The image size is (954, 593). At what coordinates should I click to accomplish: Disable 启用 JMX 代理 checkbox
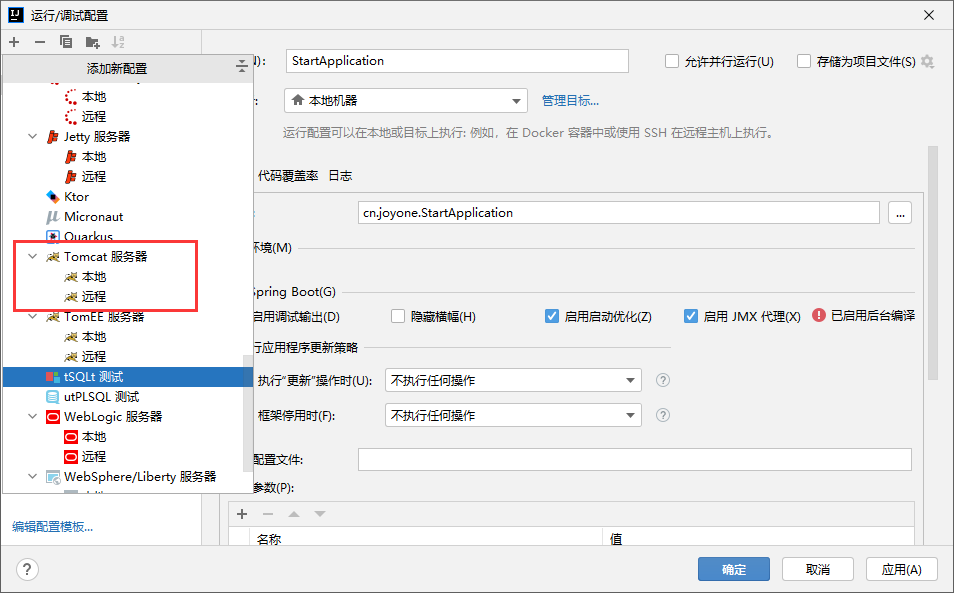point(691,316)
